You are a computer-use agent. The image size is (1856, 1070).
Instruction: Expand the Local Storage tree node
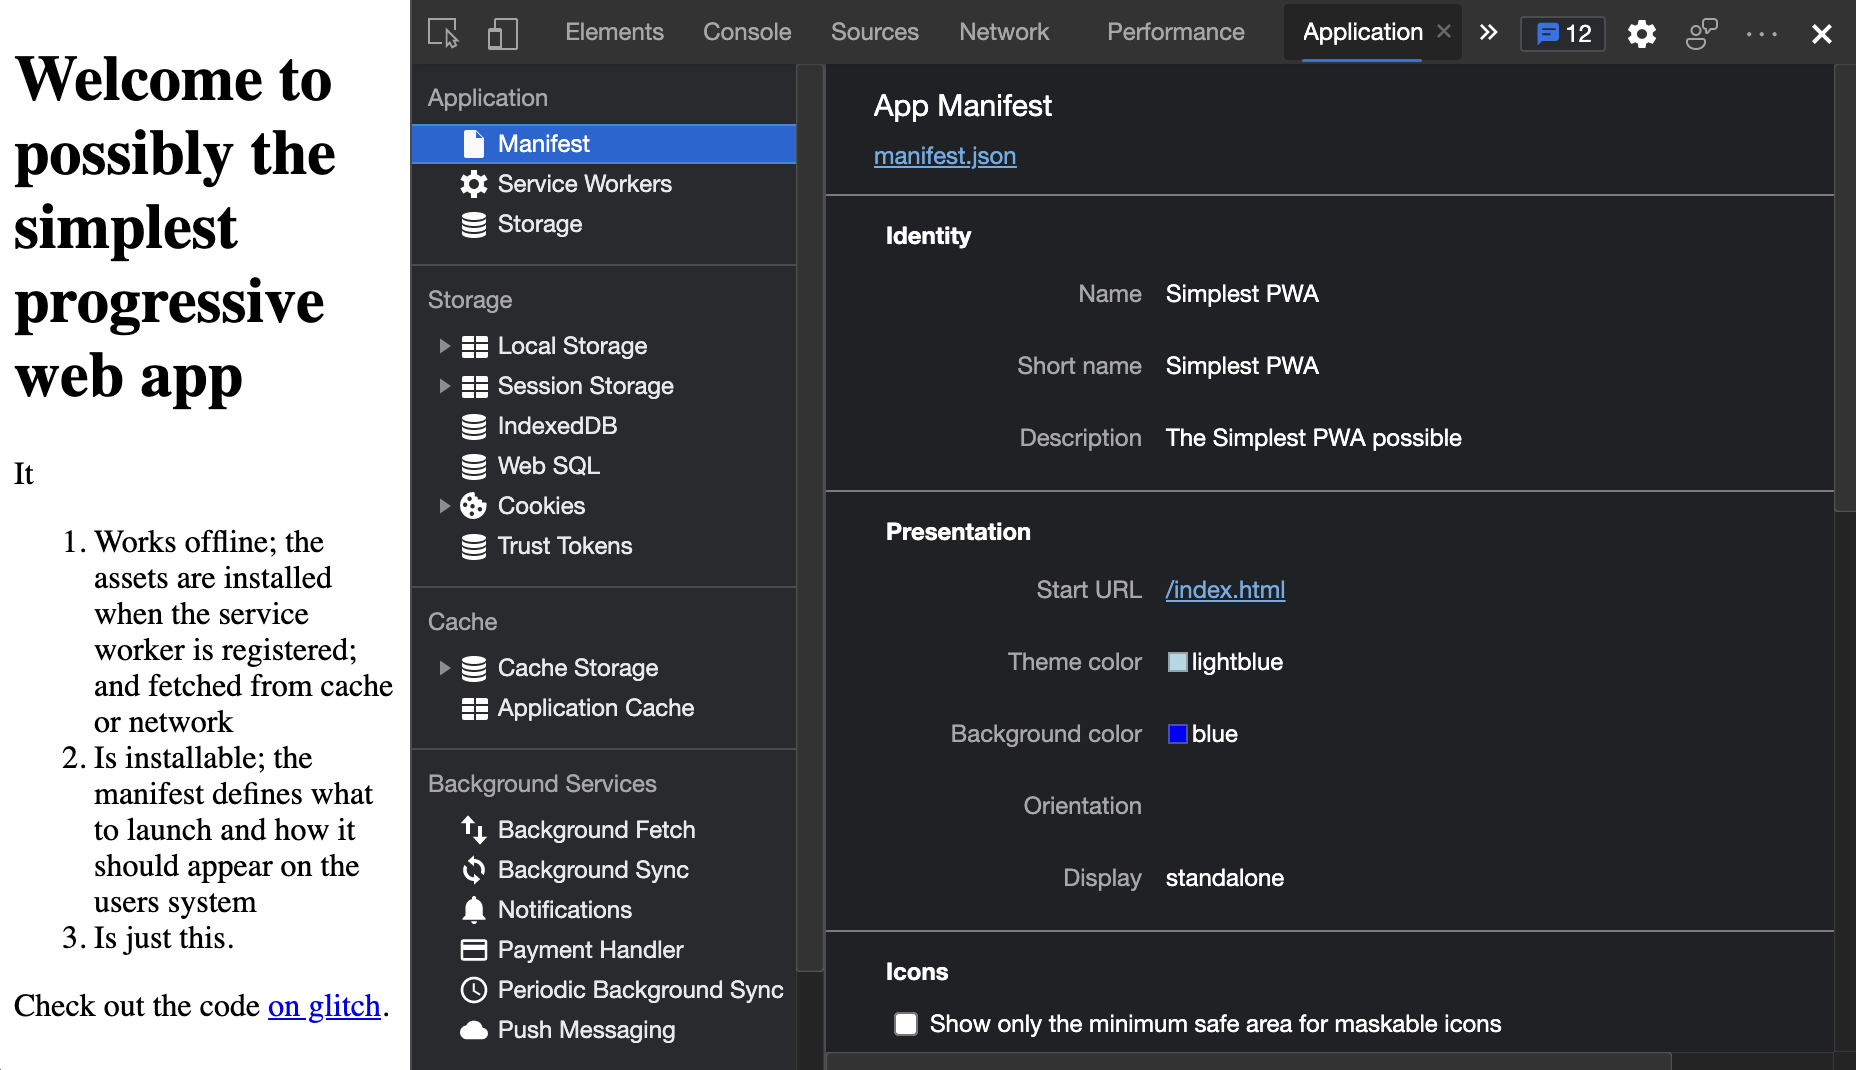coord(445,346)
